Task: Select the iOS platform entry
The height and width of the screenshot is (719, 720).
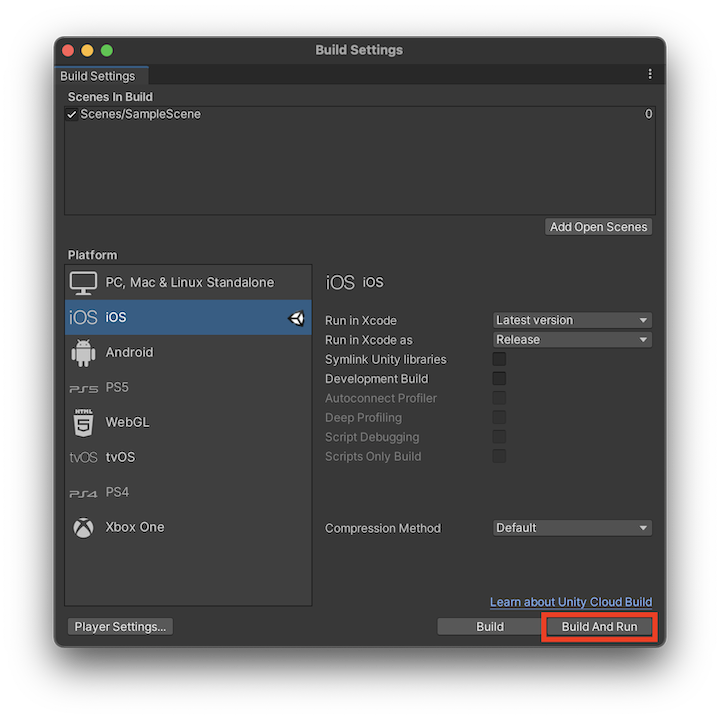Action: pos(188,317)
